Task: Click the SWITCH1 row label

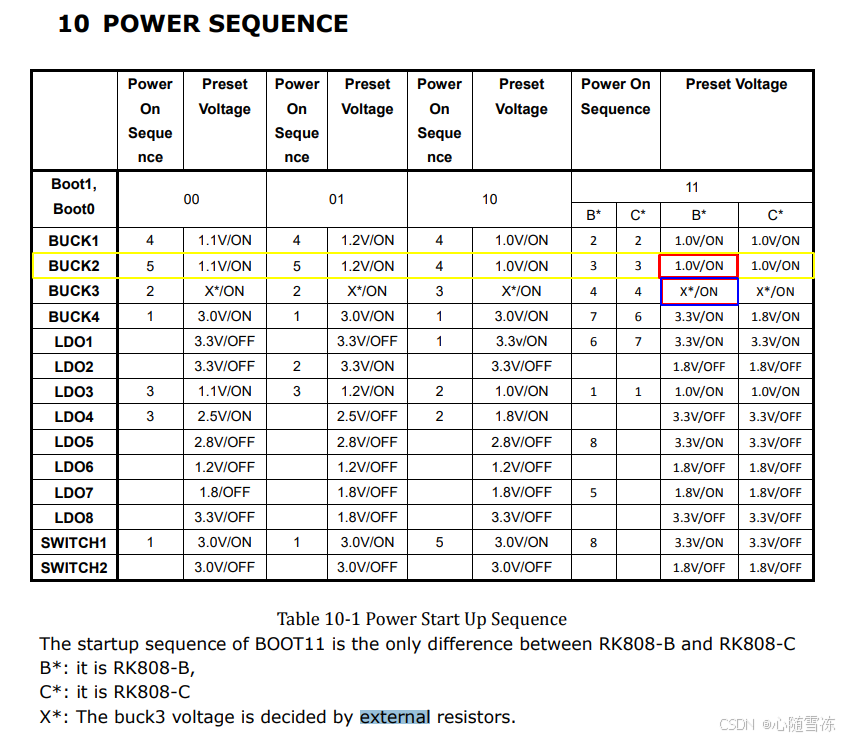Action: (74, 542)
